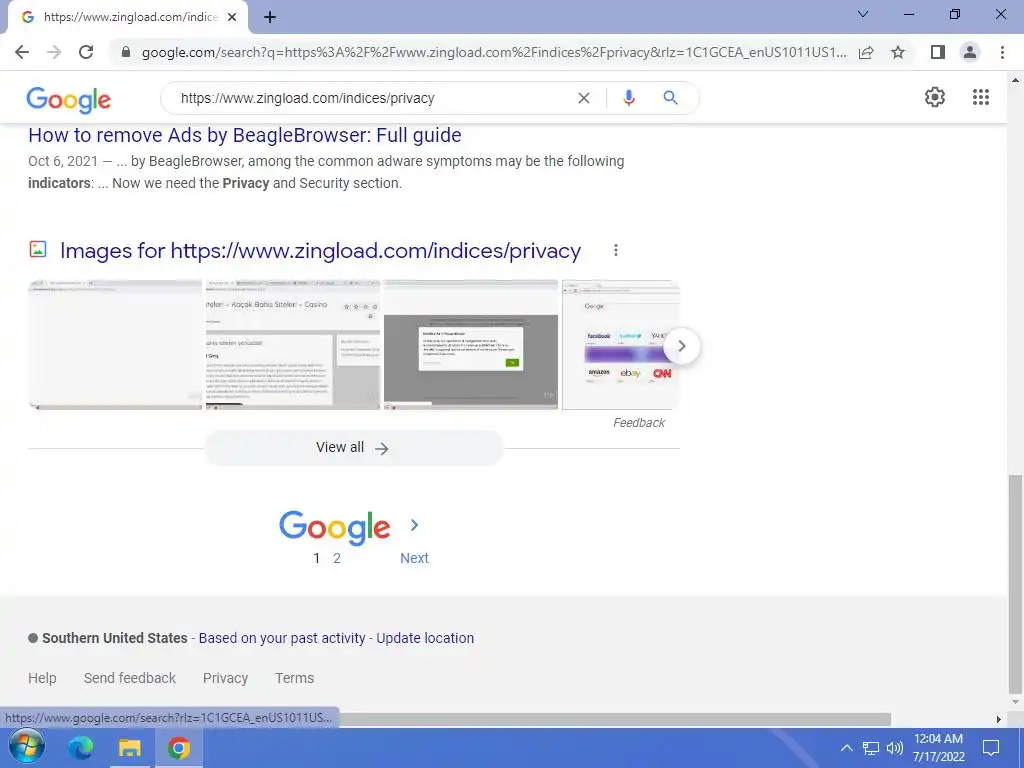Image resolution: width=1024 pixels, height=768 pixels.
Task: Open the Privacy footer link
Action: click(x=225, y=678)
